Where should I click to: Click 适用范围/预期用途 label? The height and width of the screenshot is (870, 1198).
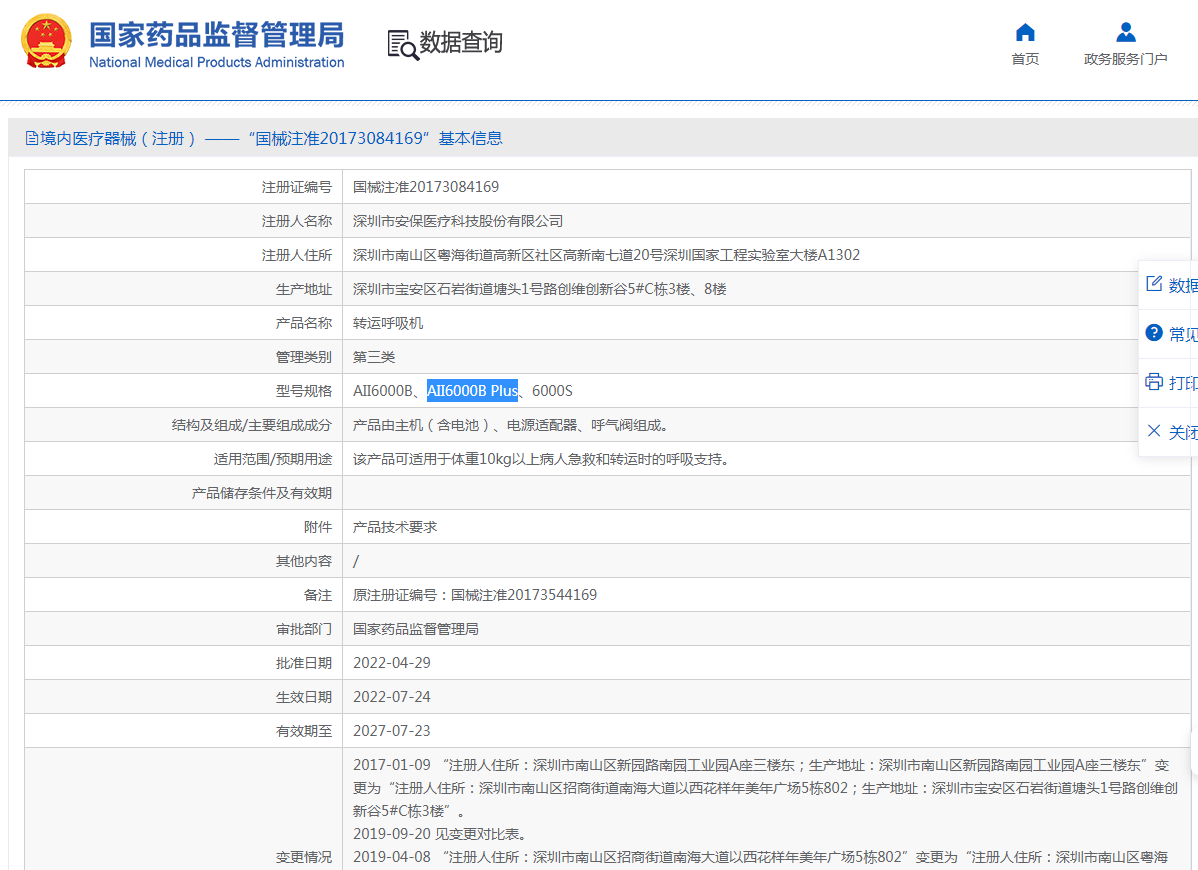tap(273, 459)
